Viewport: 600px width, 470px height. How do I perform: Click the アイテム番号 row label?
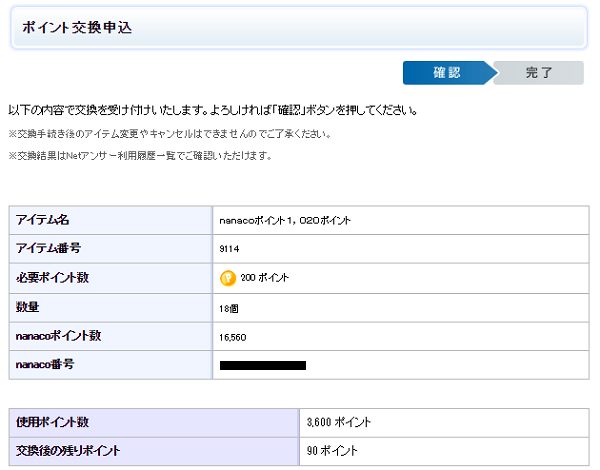48,248
